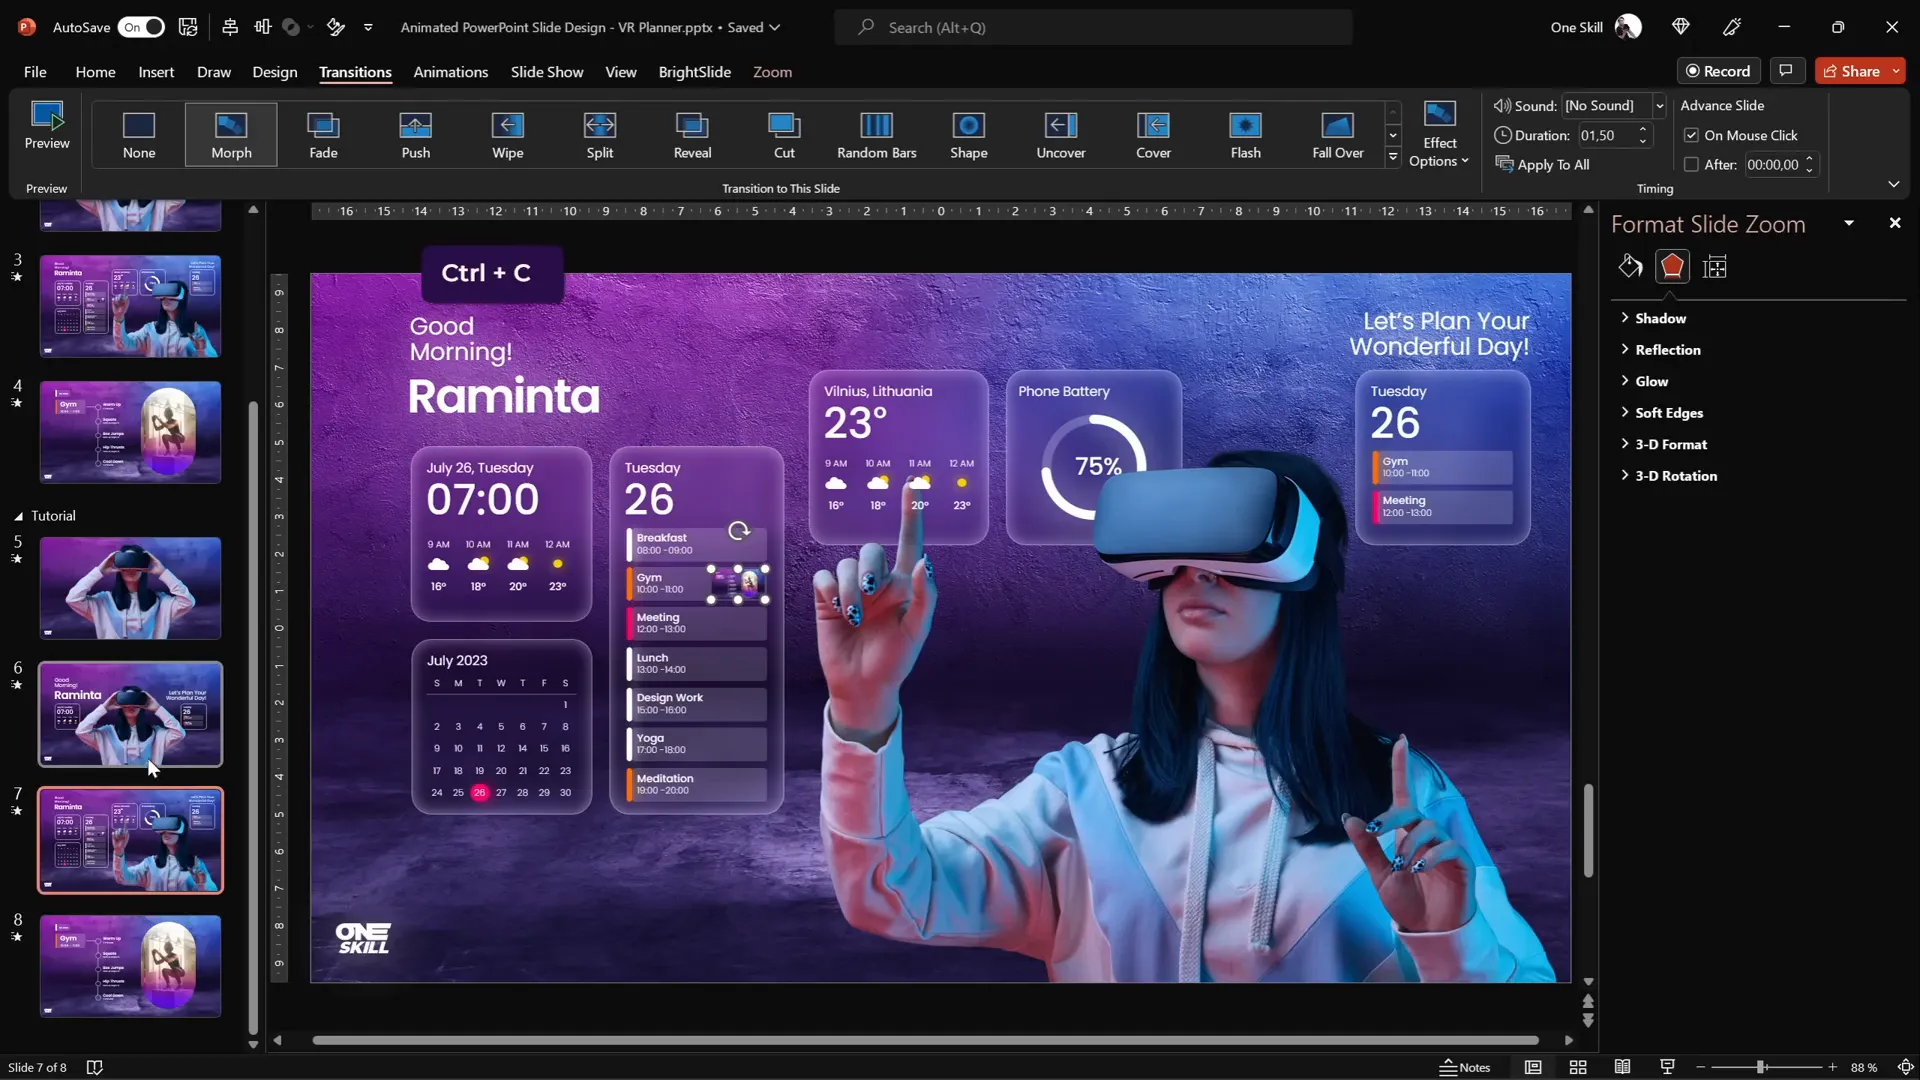The image size is (1920, 1080).
Task: Apply the Cover transition
Action: (1153, 135)
